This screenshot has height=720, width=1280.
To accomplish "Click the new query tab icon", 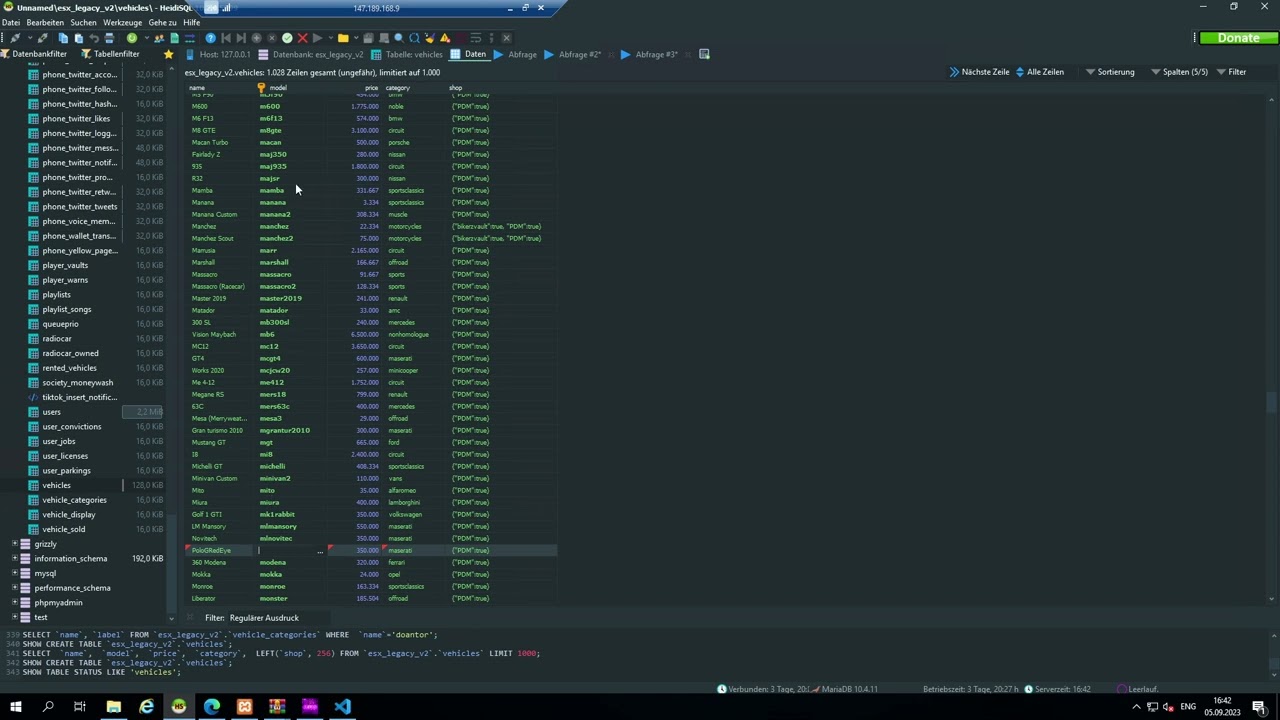I will [704, 54].
